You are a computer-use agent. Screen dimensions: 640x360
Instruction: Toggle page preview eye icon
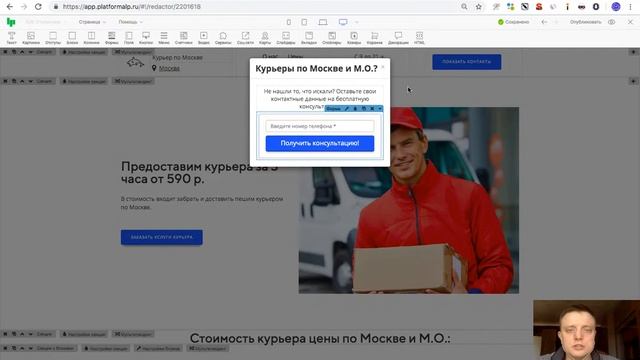[611, 22]
